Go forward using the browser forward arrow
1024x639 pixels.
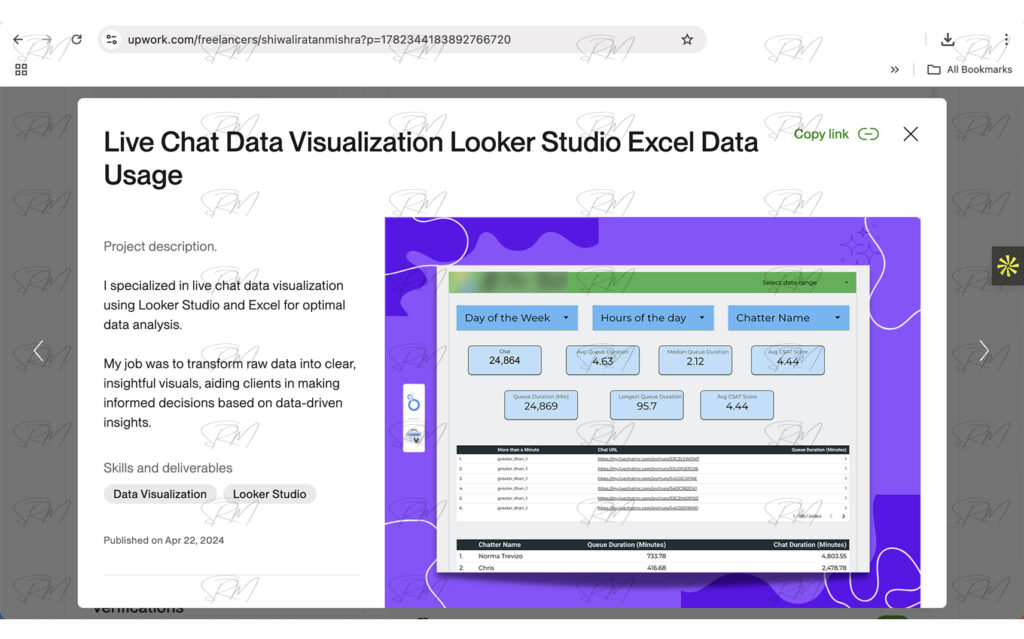[x=47, y=39]
